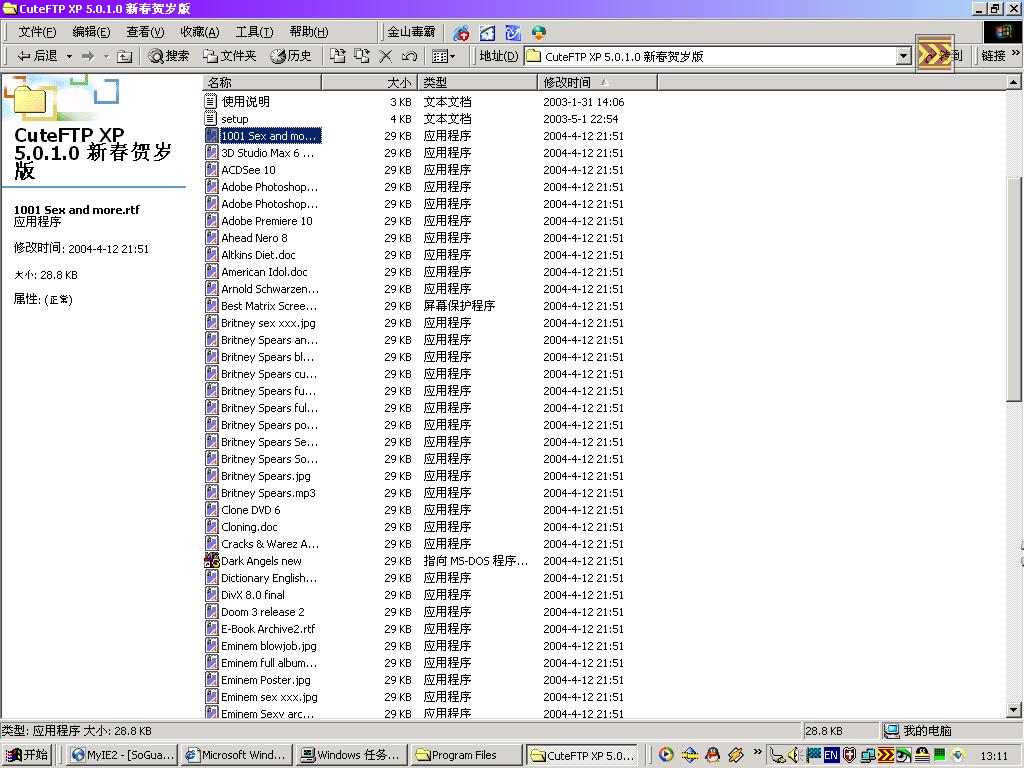Click the Dark Angels new file icon
Viewport: 1024px width, 768px height.
tap(212, 560)
